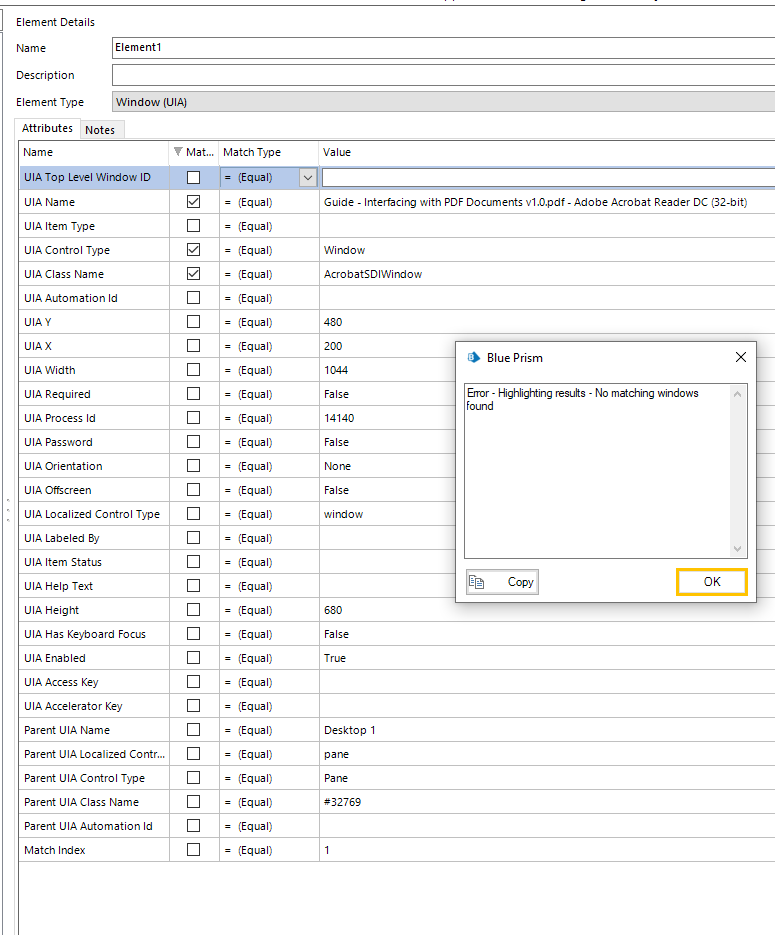The height and width of the screenshot is (935, 775).
Task: Click the element Name input field
Action: click(x=442, y=48)
